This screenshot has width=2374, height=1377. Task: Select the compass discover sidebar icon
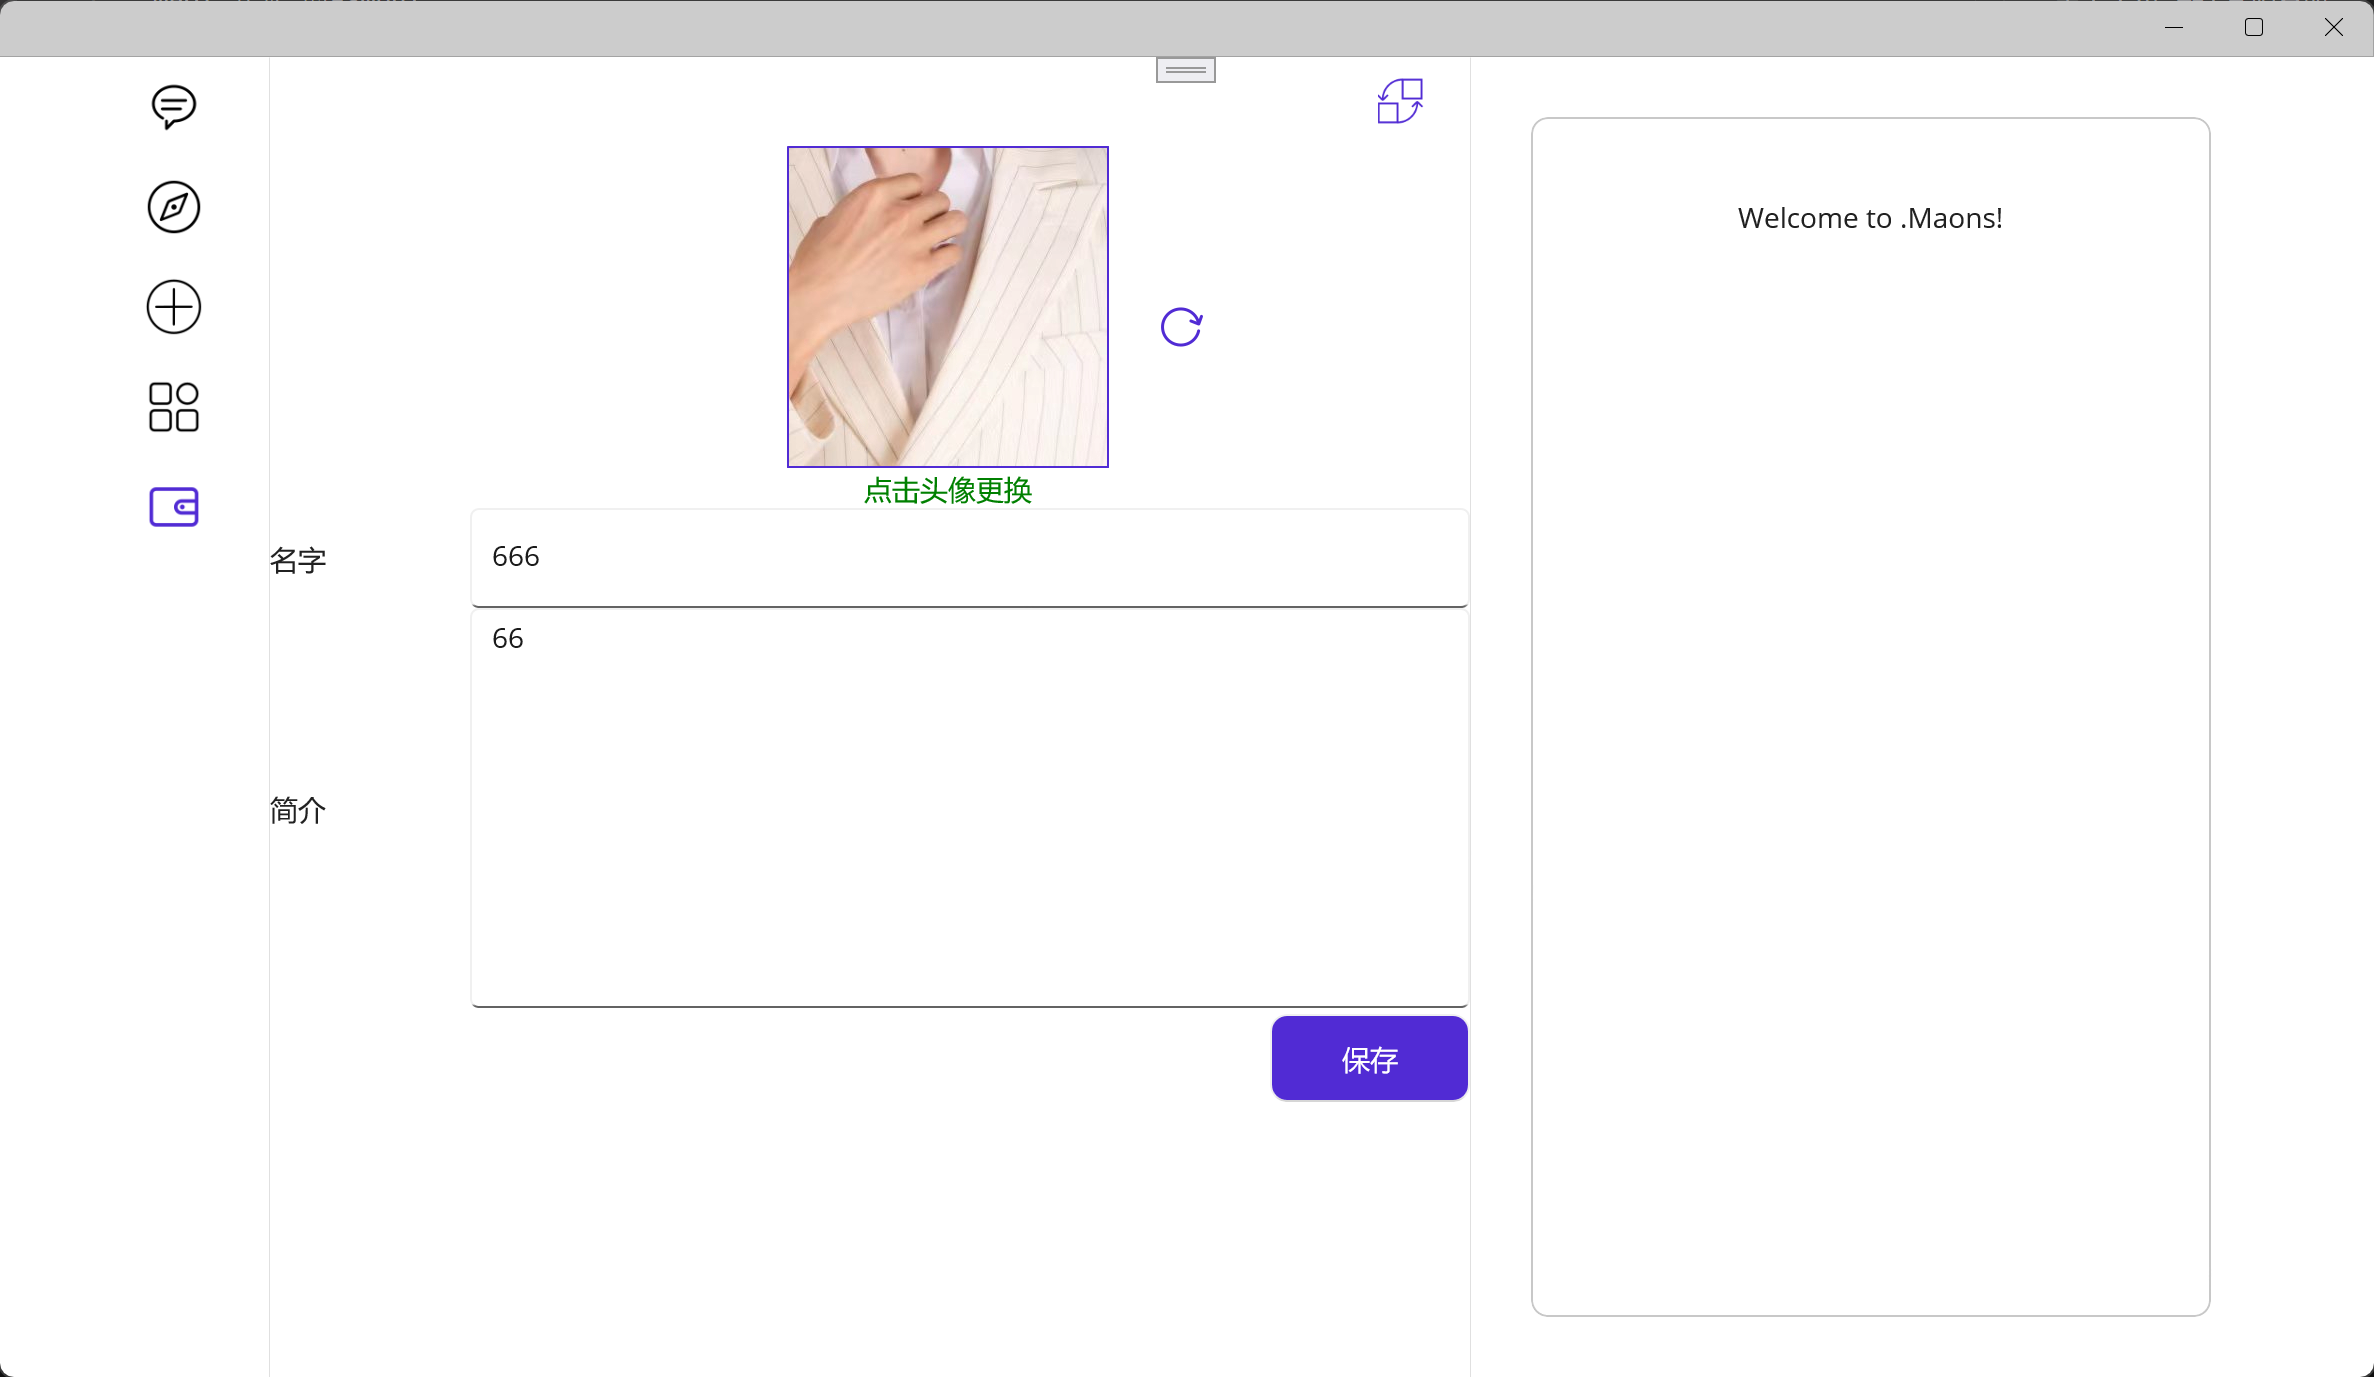pos(172,207)
